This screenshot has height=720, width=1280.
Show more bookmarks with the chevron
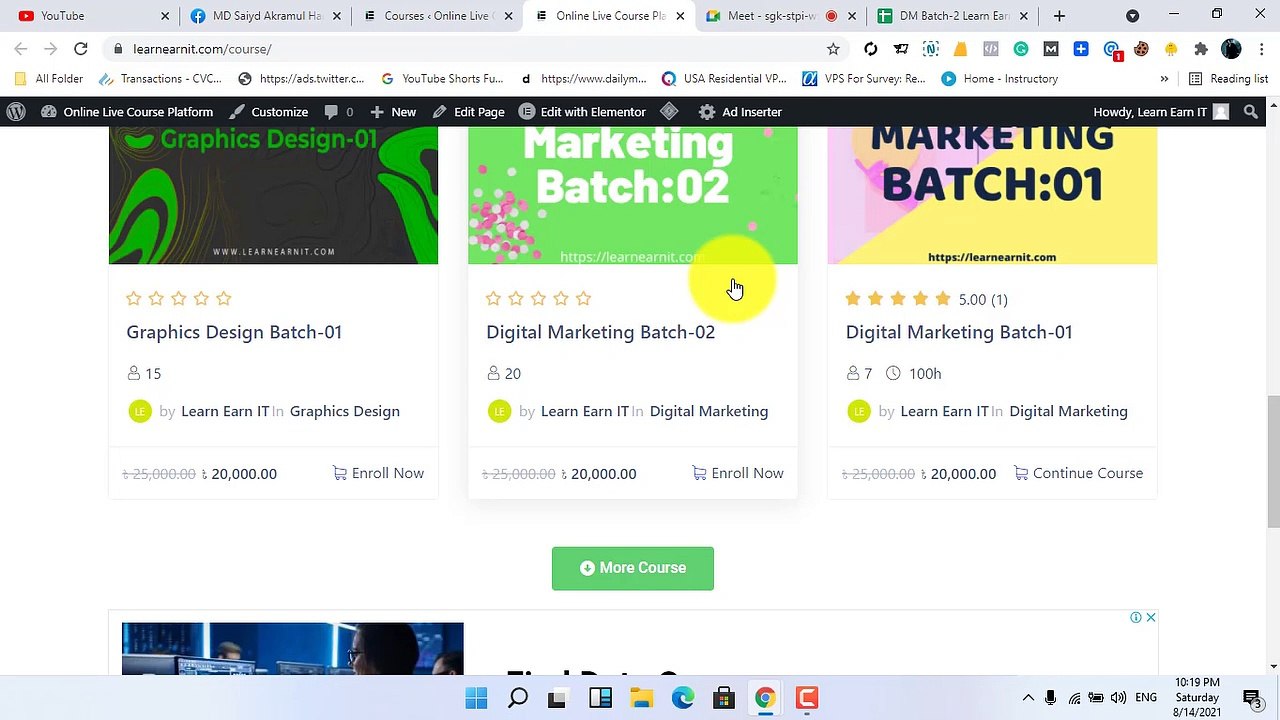point(1164,79)
